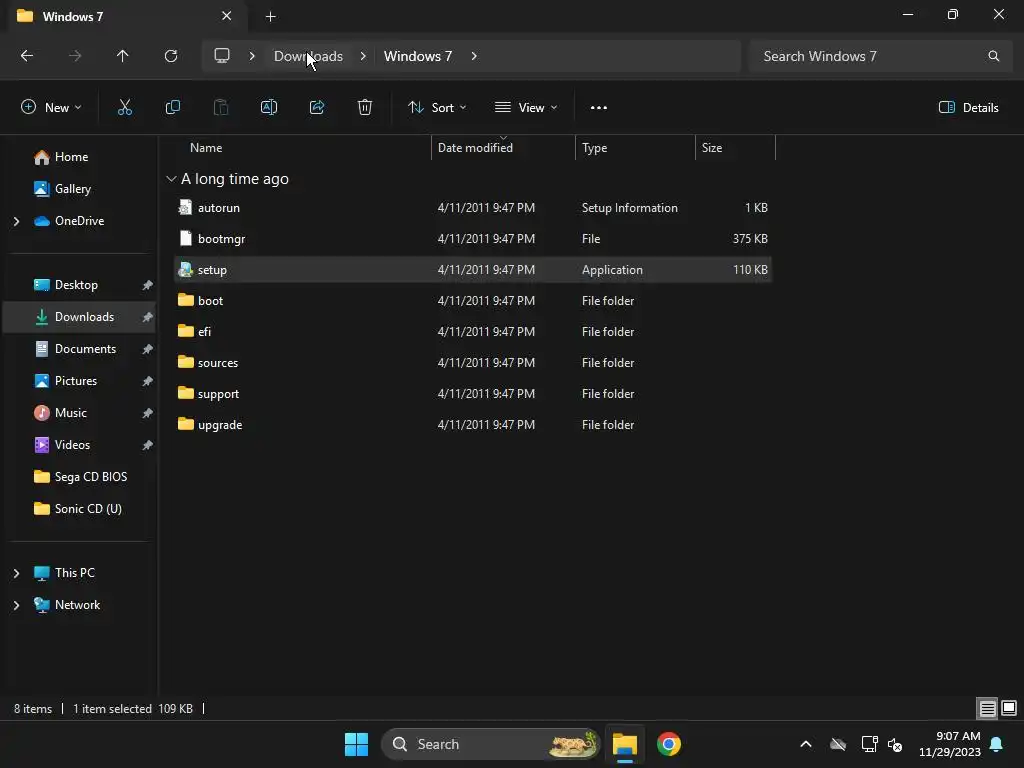Open the Sonic CD (U) folder shortcut
This screenshot has width=1024, height=768.
click(80, 509)
